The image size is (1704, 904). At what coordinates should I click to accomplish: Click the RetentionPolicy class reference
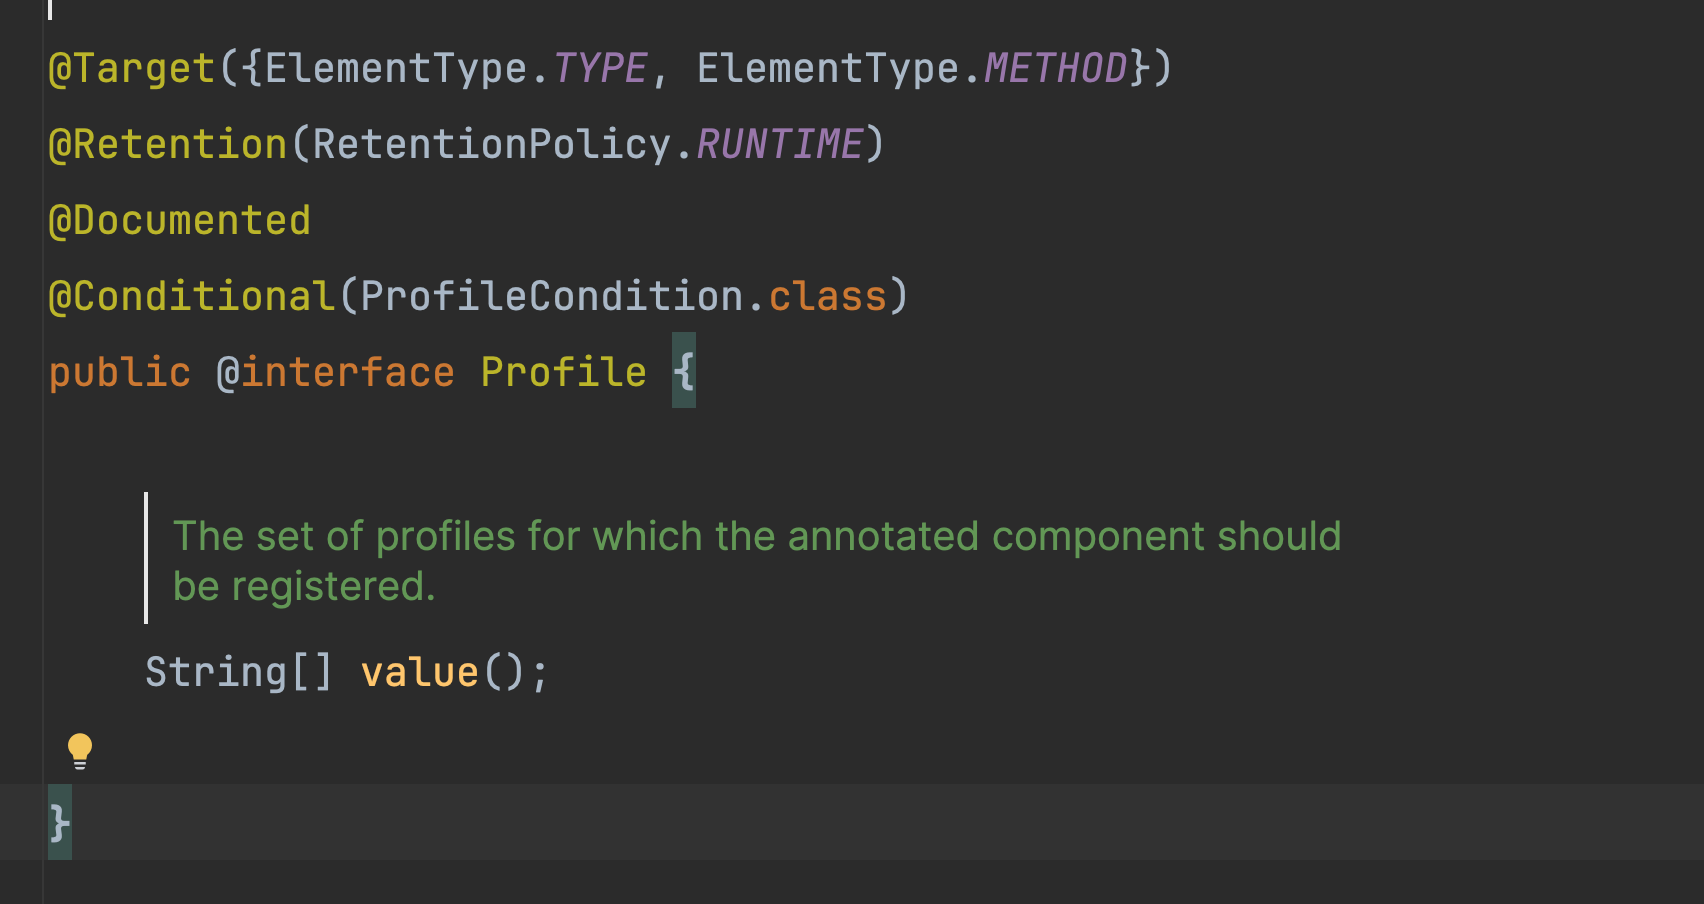(x=492, y=145)
